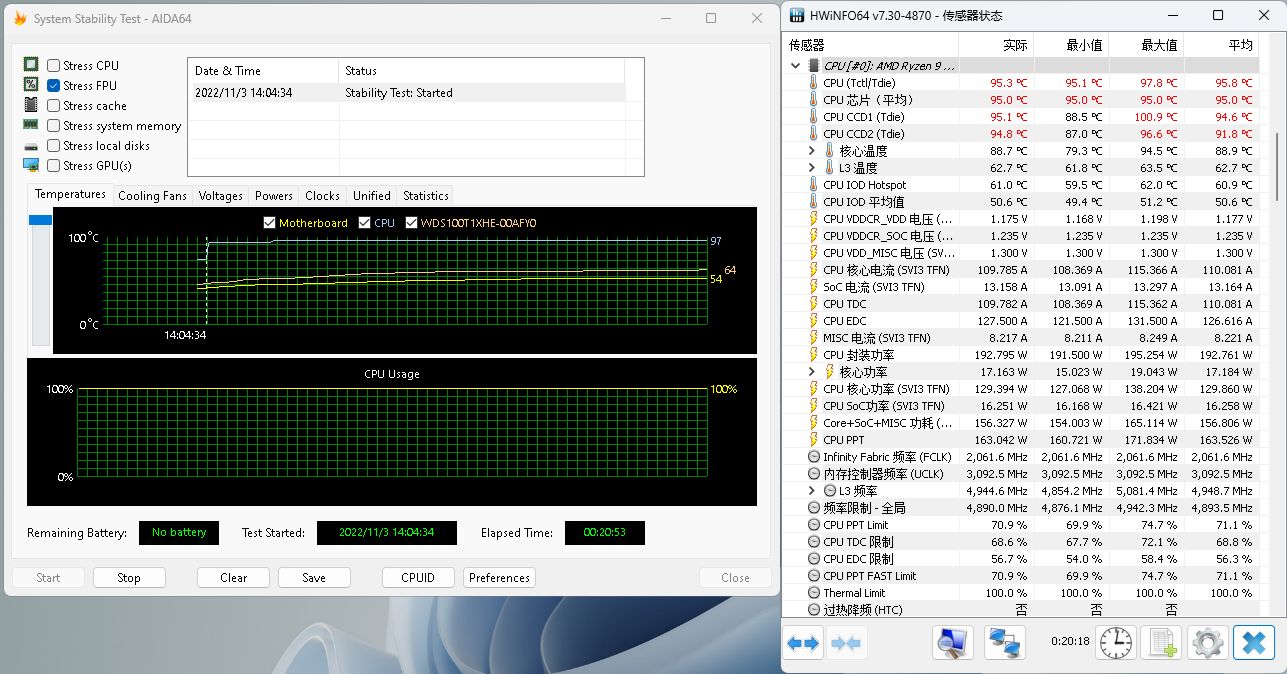Select the 过热降频 (HTC) row
This screenshot has width=1287, height=674.
1020,610
